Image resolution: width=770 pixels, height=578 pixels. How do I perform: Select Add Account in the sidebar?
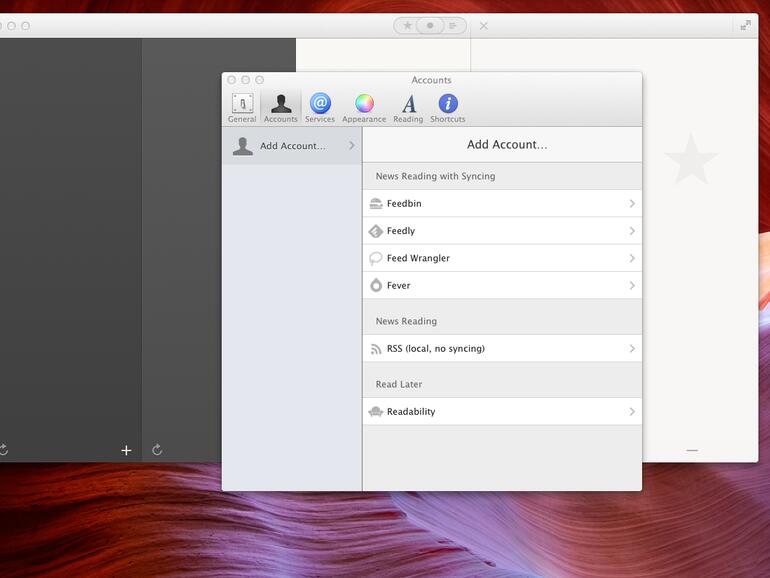pos(292,146)
